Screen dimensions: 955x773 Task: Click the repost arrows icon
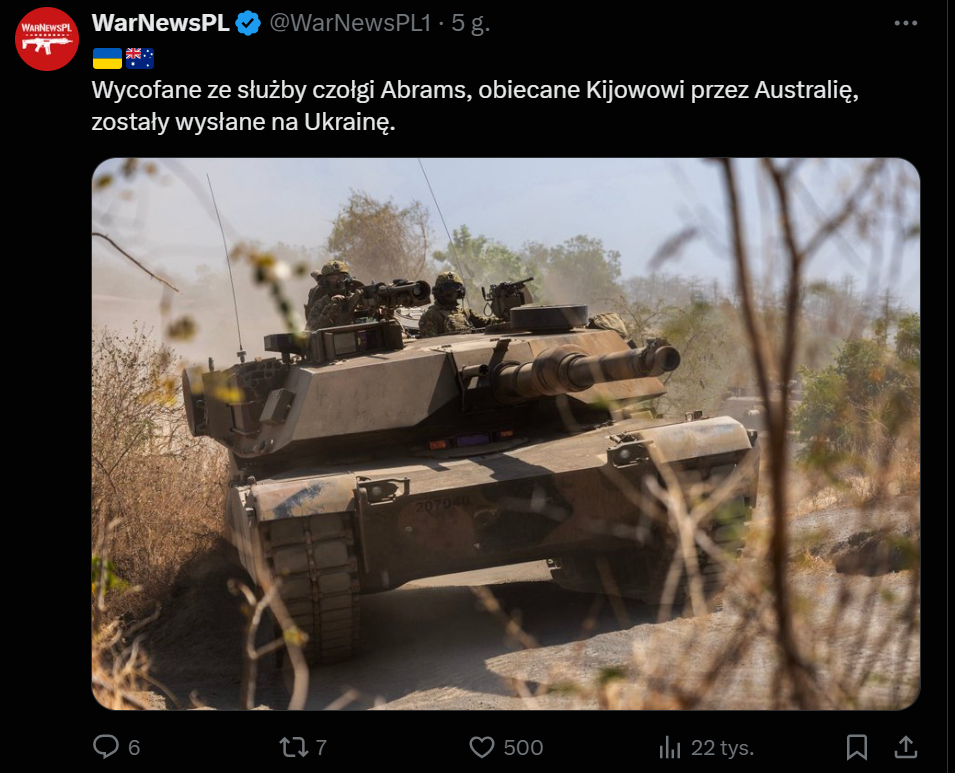pyautogui.click(x=294, y=747)
